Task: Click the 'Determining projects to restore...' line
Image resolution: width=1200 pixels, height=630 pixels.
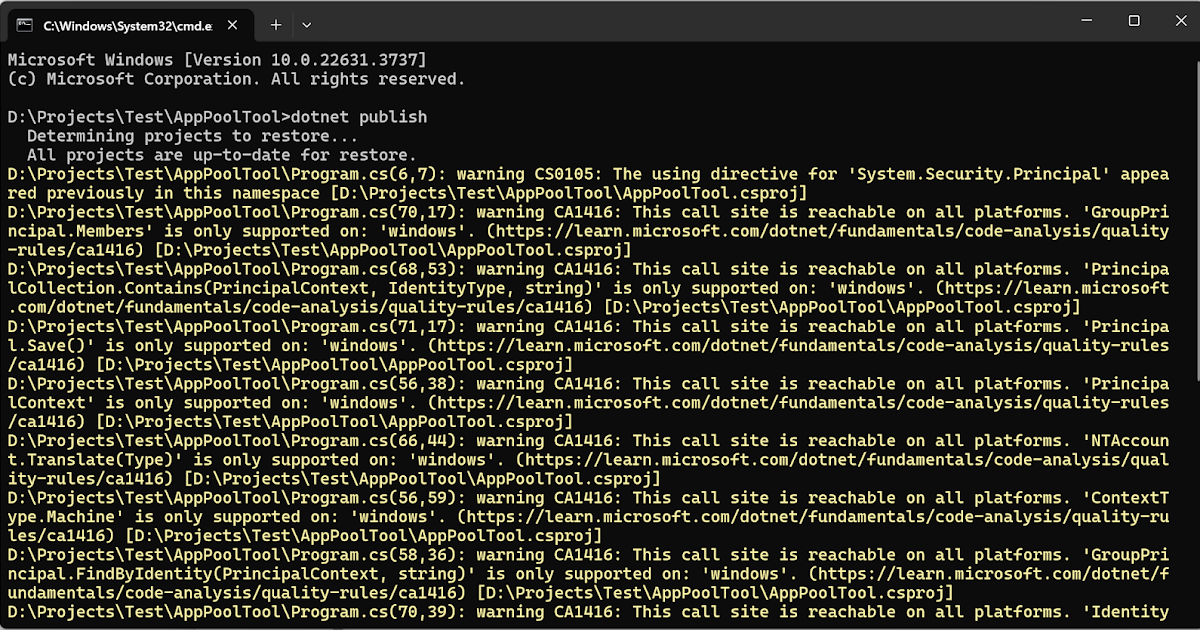Action: (x=192, y=136)
